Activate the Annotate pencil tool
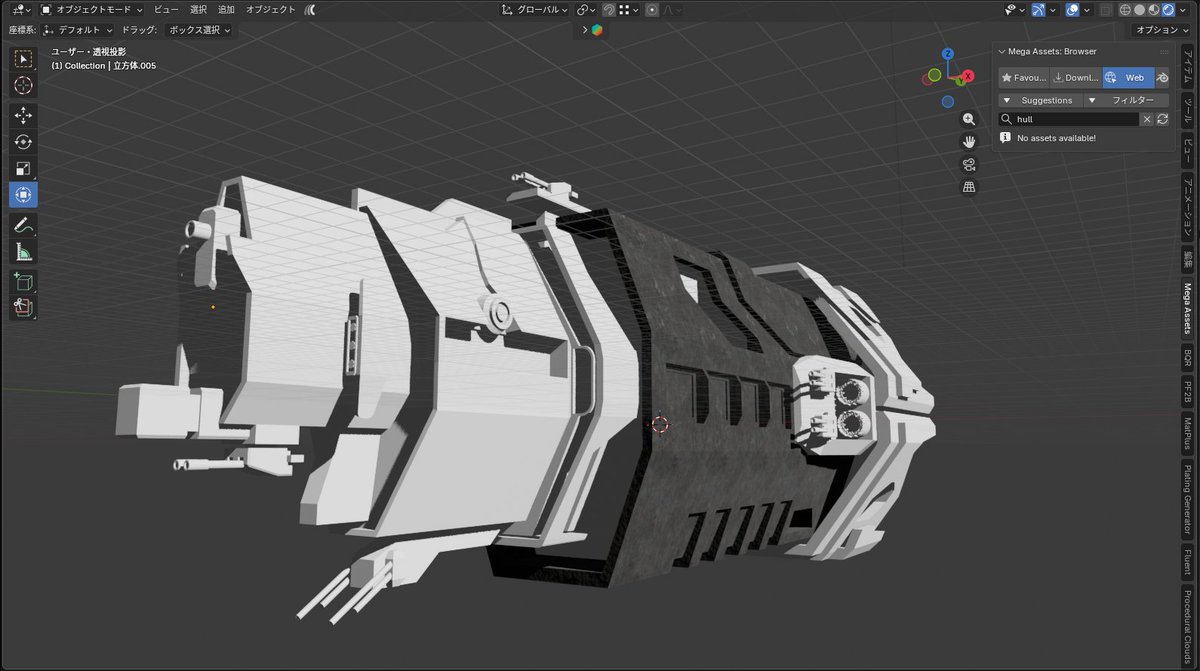The height and width of the screenshot is (671, 1200). tap(23, 225)
